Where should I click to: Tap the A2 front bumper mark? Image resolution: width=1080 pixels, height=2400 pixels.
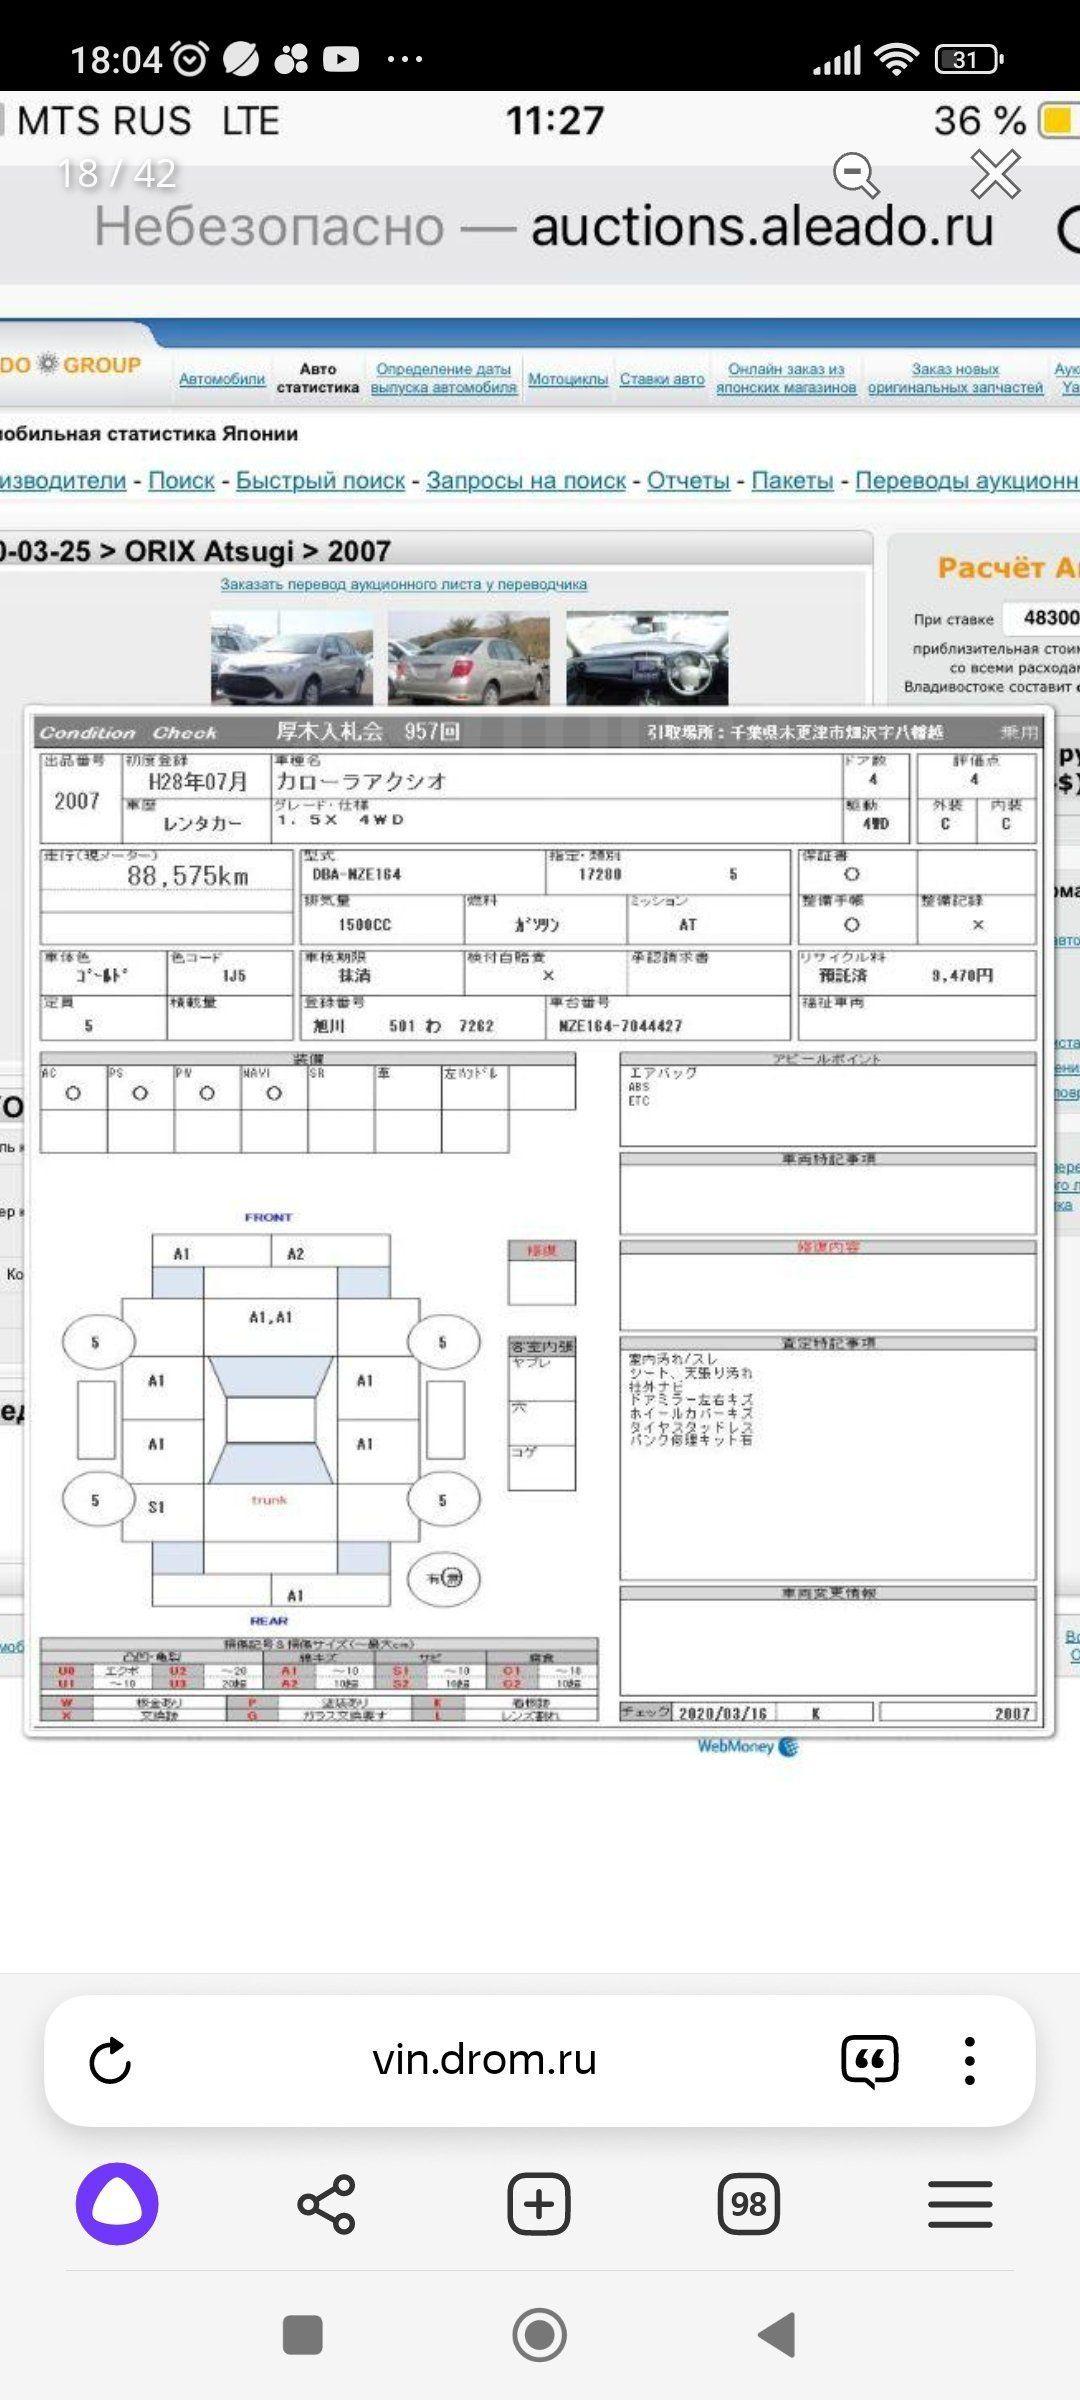tap(296, 1254)
